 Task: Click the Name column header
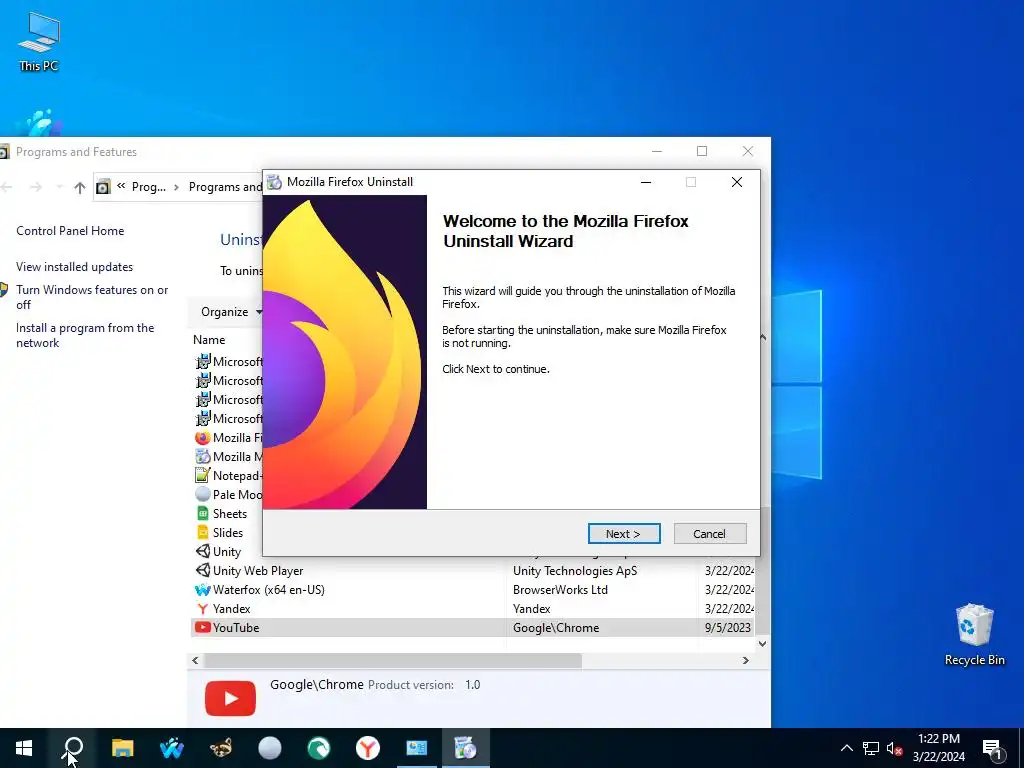[209, 340]
